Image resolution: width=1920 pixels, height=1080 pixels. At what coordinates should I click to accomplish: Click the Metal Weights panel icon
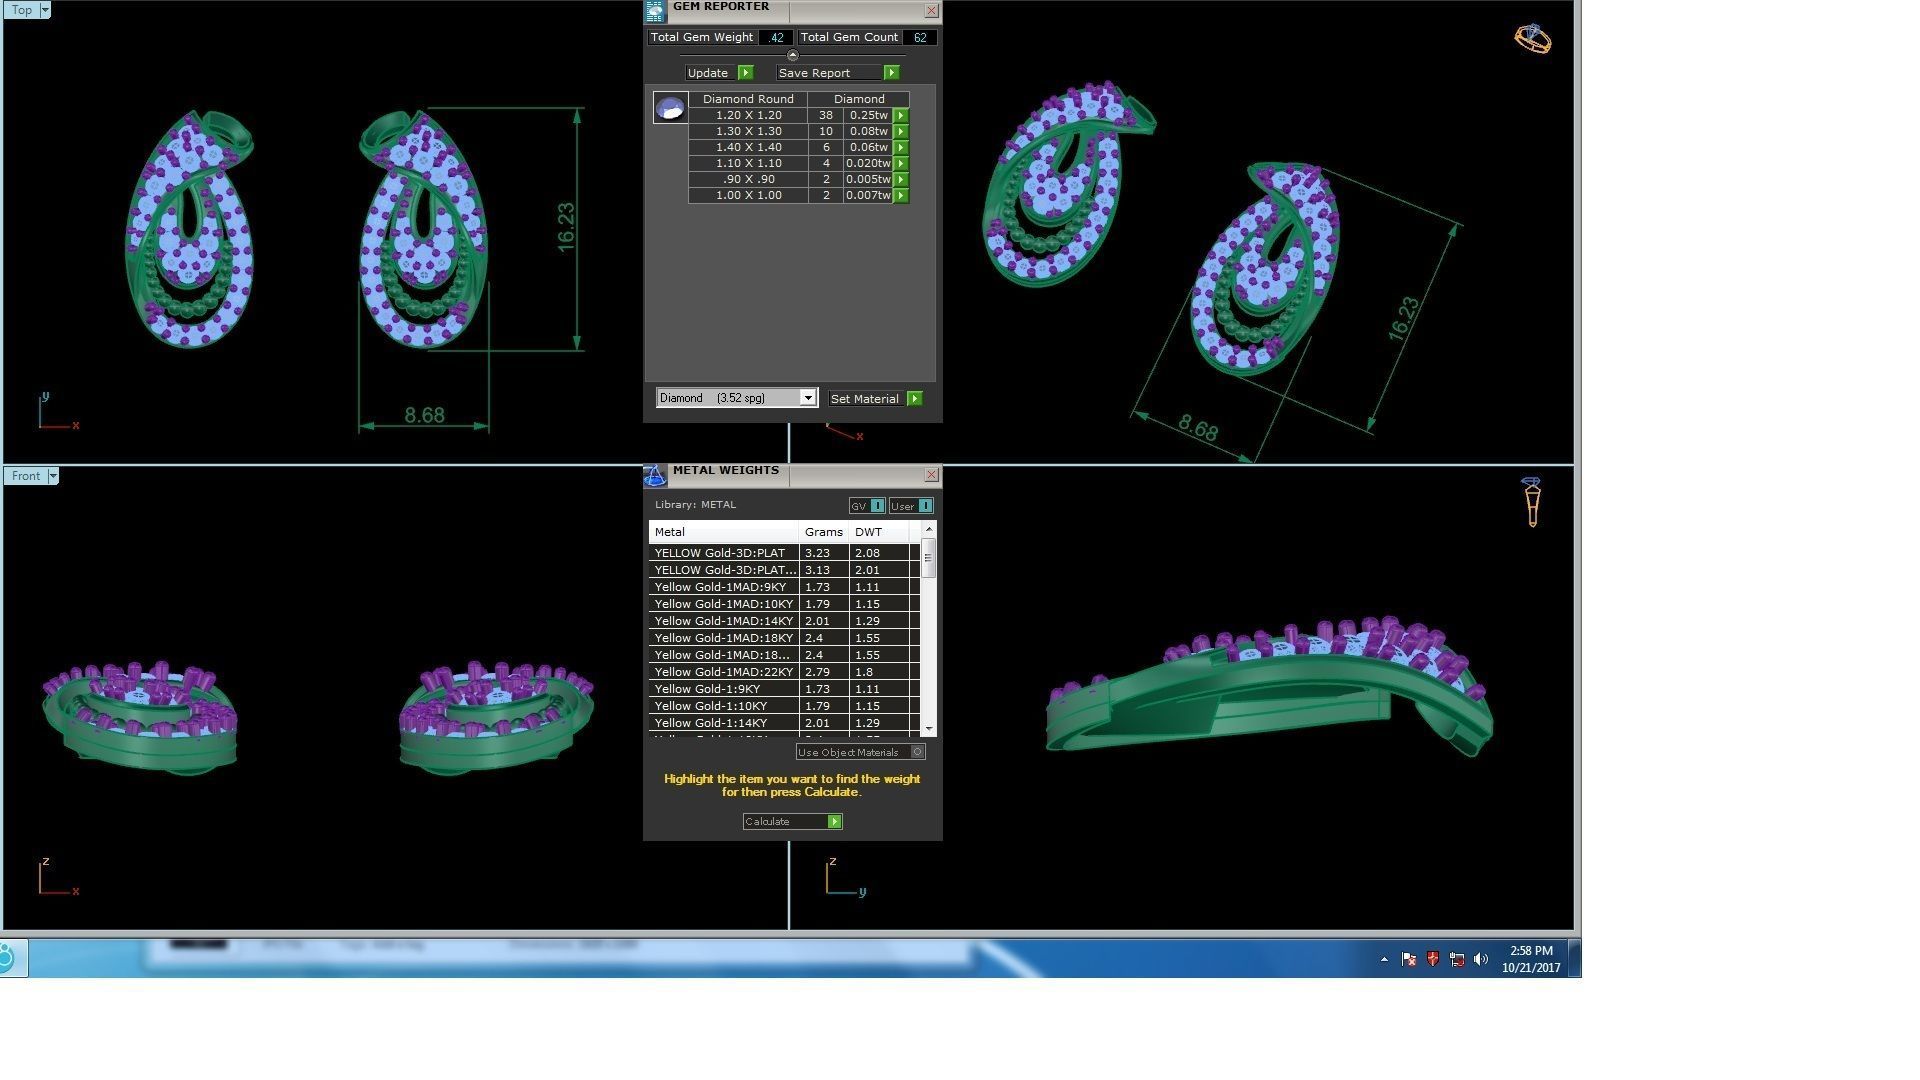[x=654, y=476]
